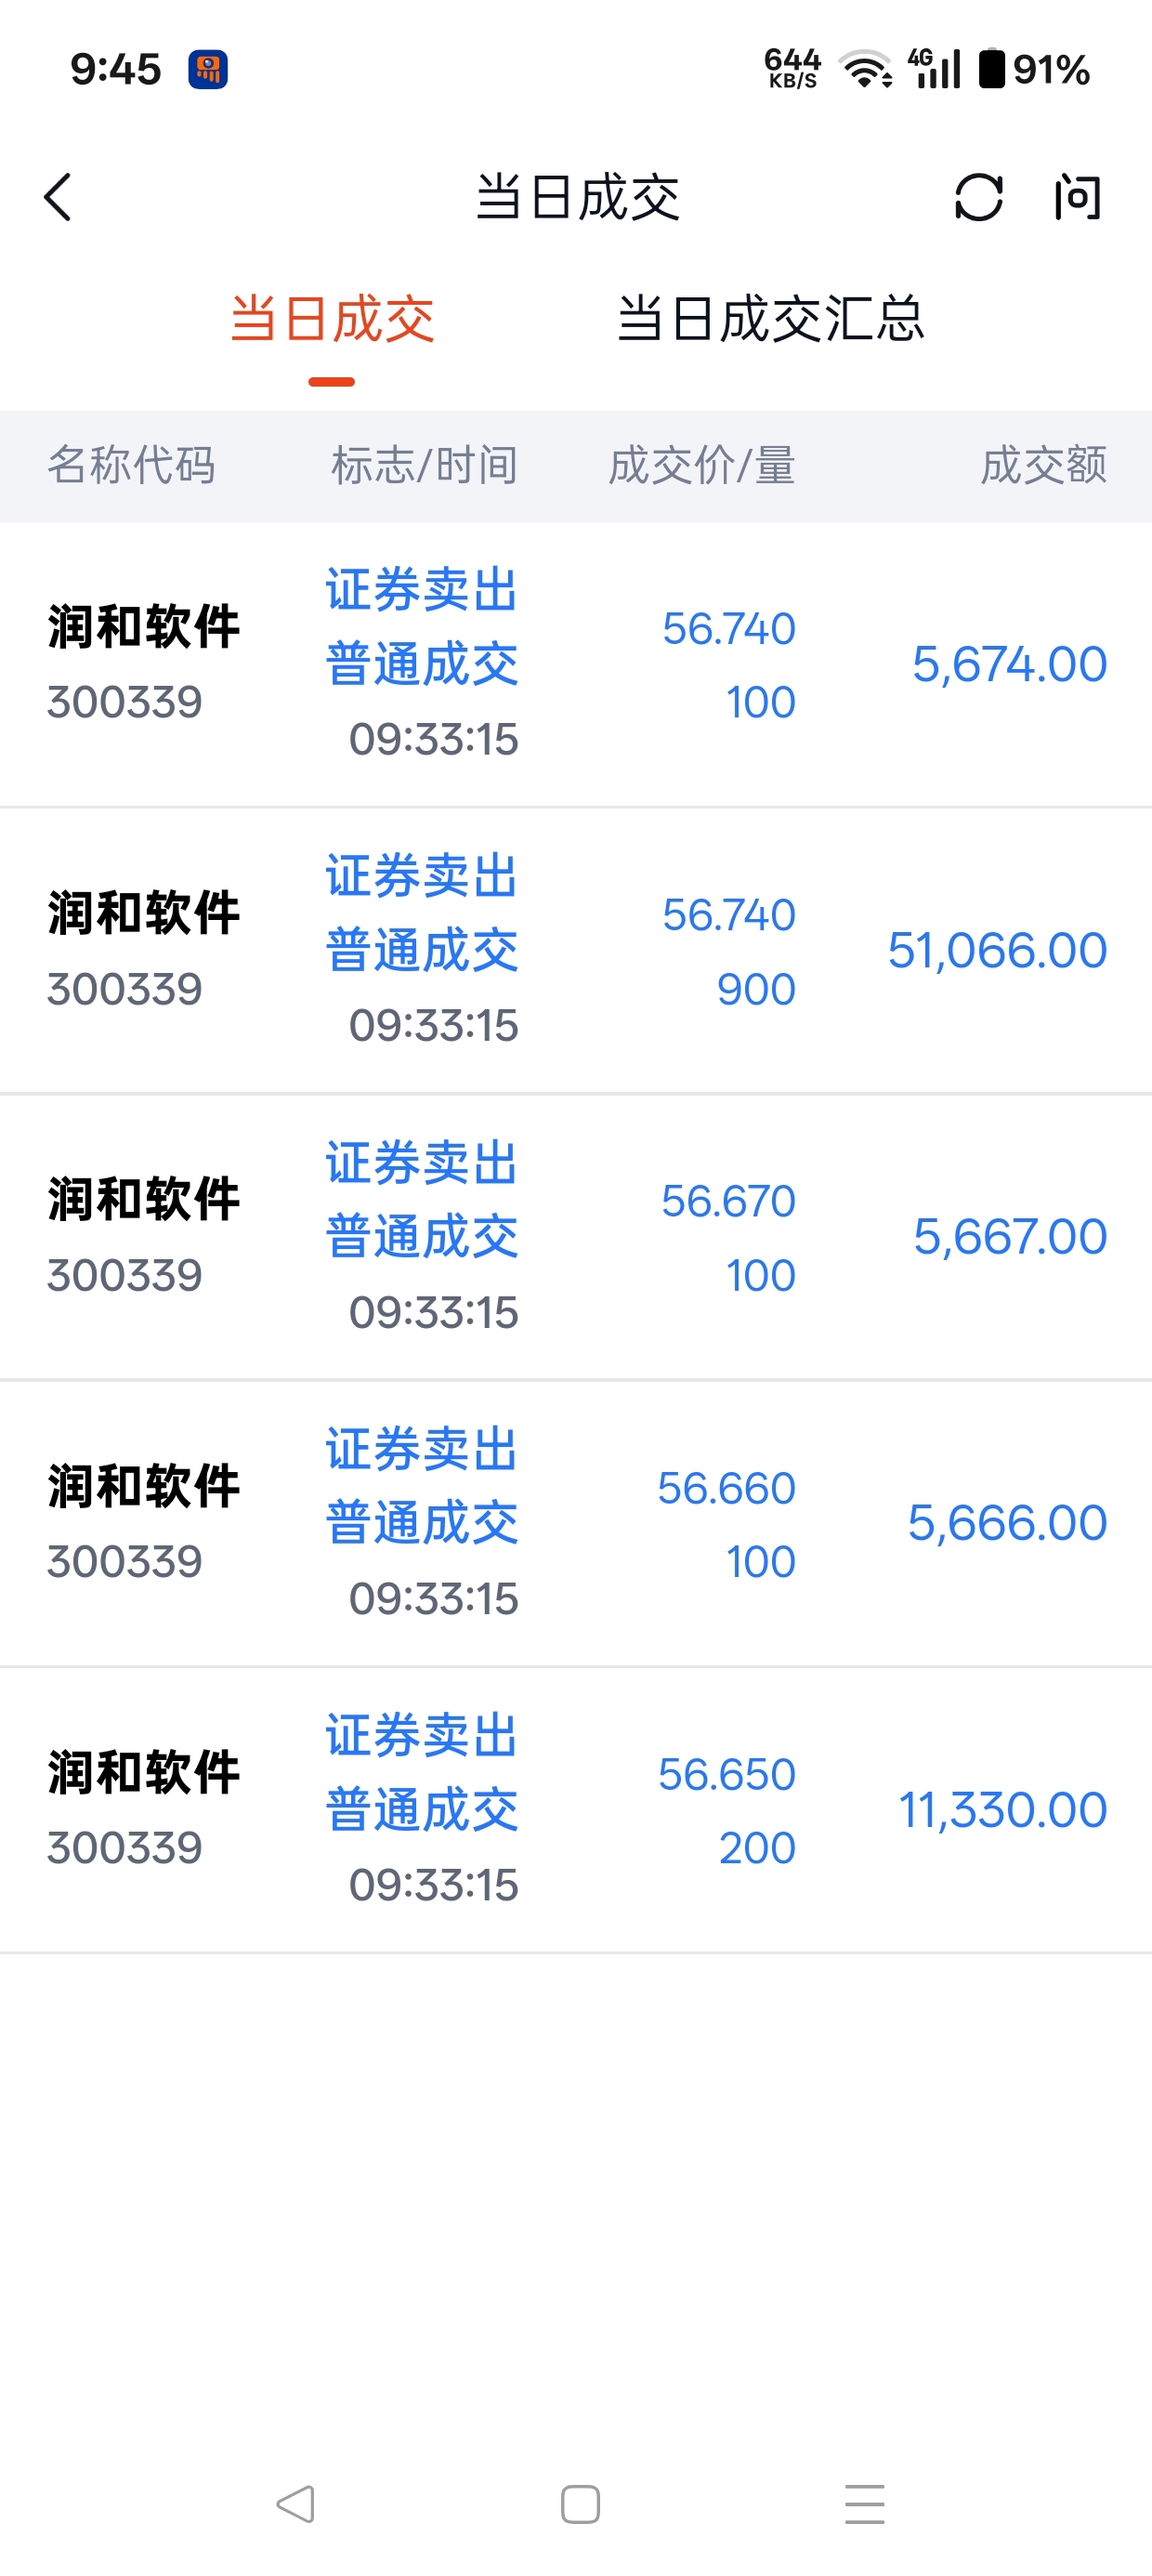Select the 200-share trade totaling 11,330.00
Screen dimensions: 1152x2576
(576, 1810)
